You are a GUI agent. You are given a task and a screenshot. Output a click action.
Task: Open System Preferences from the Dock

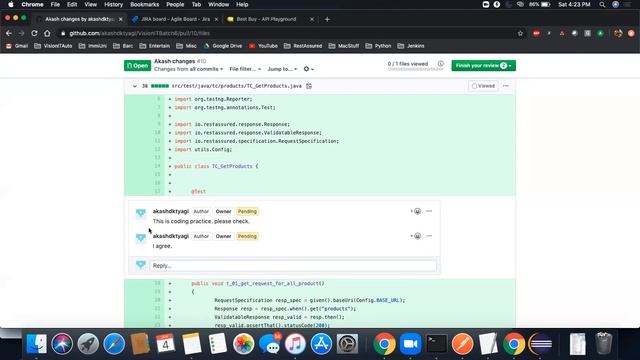pyautogui.click(x=347, y=344)
